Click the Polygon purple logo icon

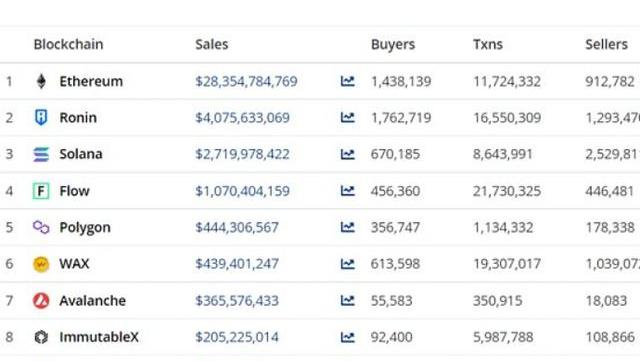tap(41, 227)
